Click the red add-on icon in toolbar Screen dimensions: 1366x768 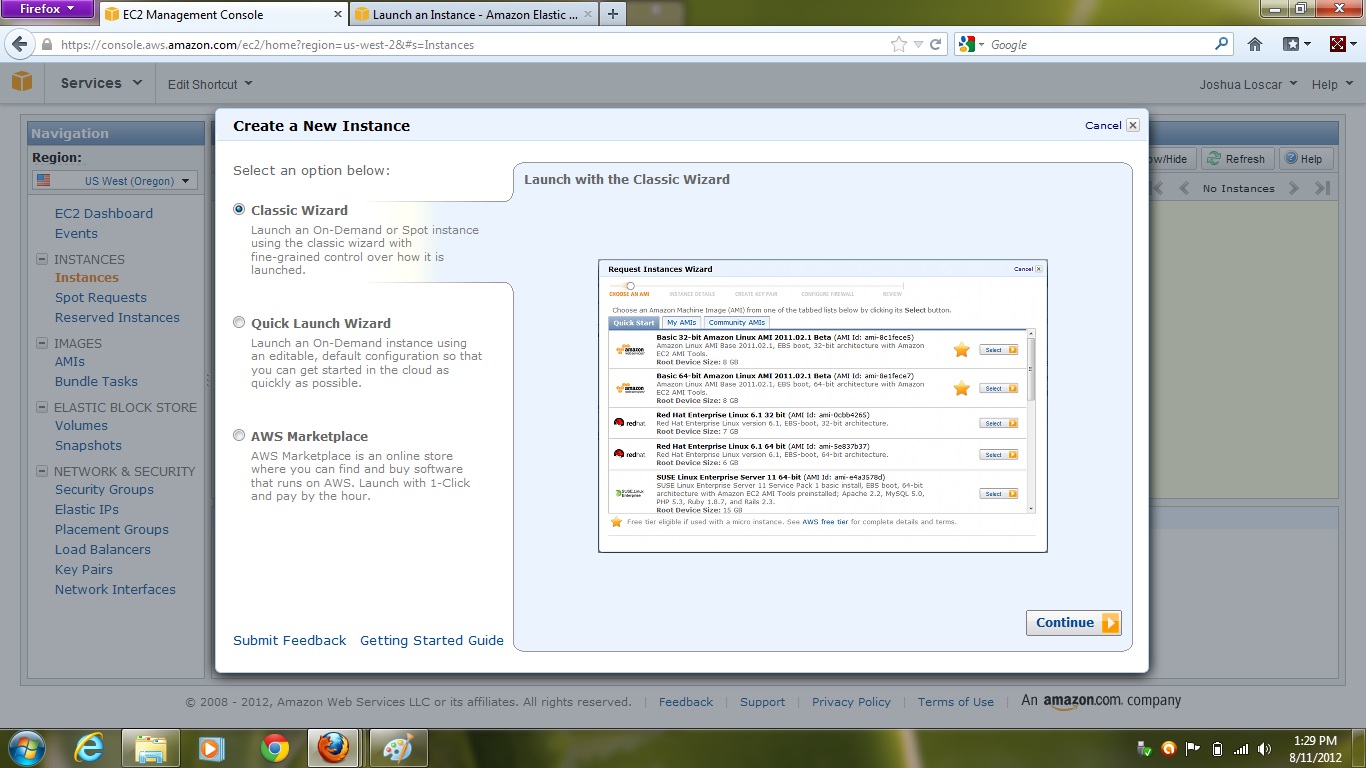pyautogui.click(x=1338, y=44)
